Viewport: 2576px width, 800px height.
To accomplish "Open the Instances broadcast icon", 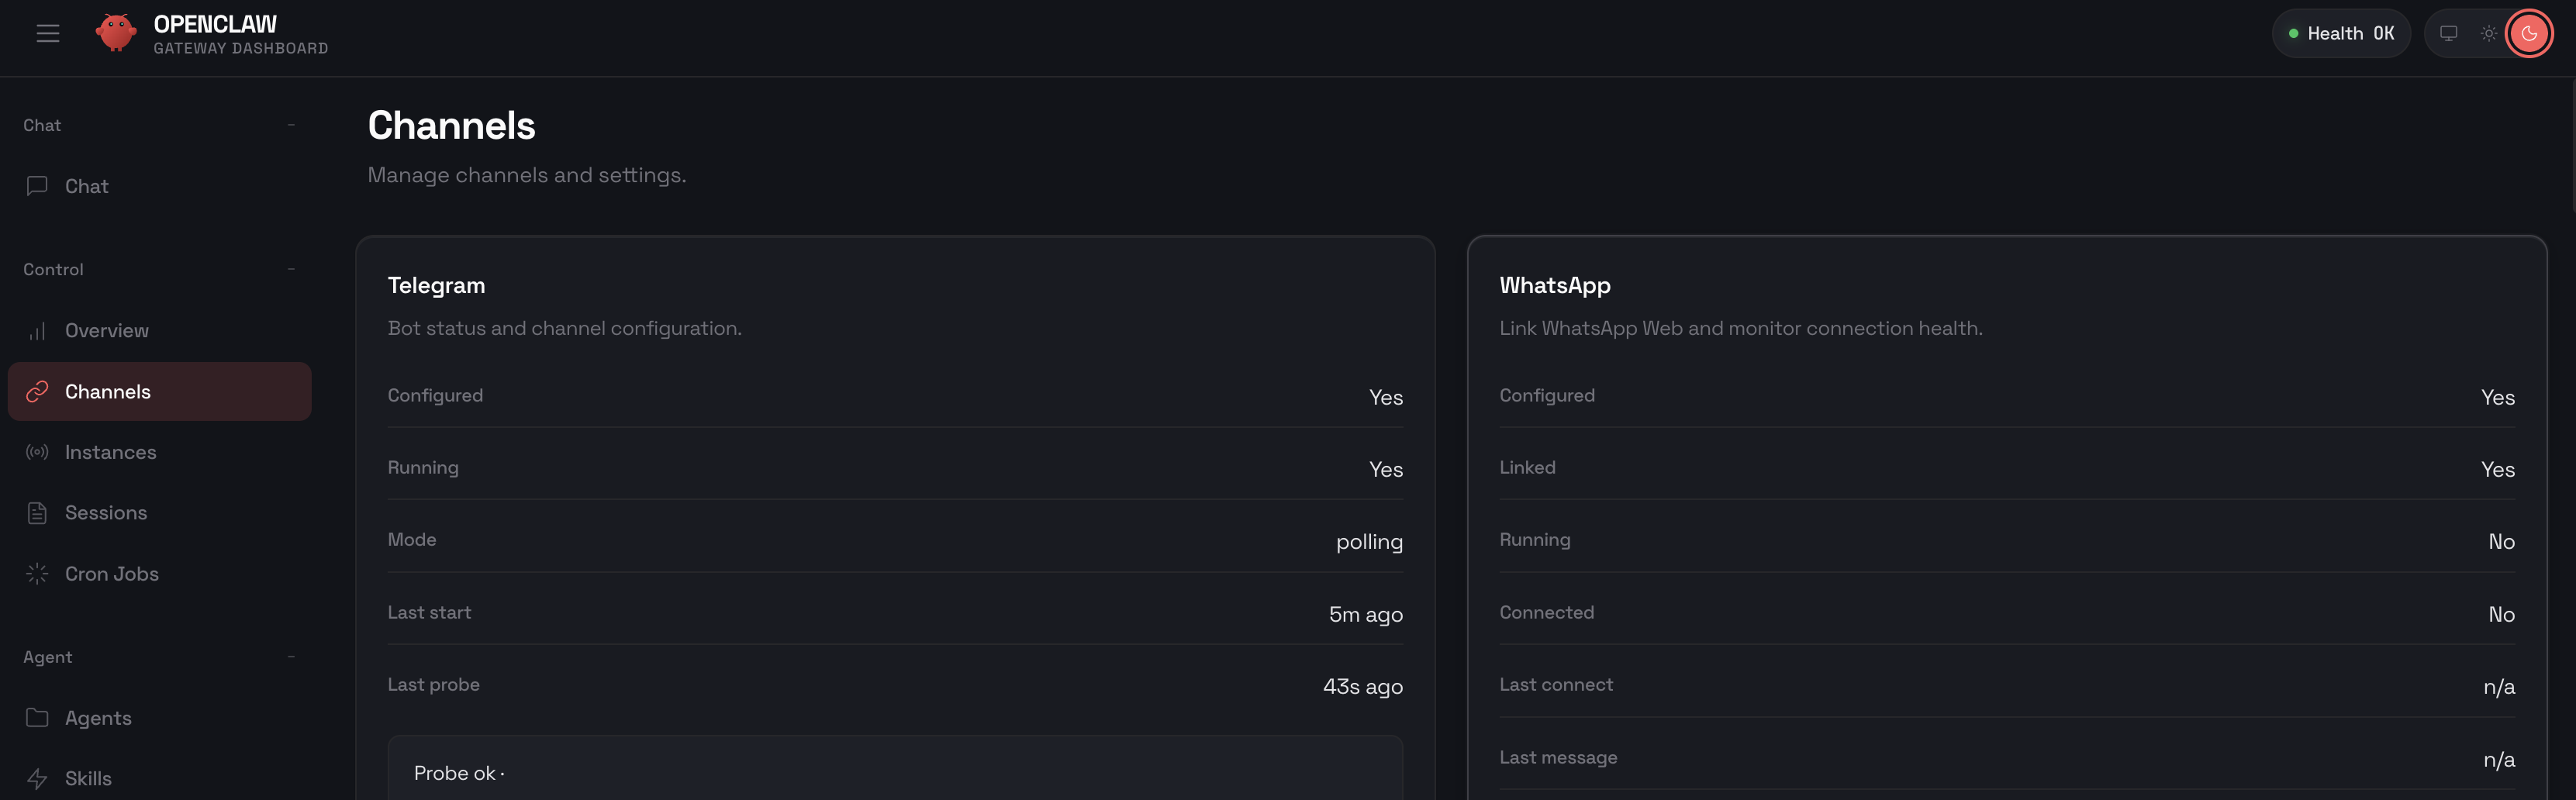I will coord(37,452).
